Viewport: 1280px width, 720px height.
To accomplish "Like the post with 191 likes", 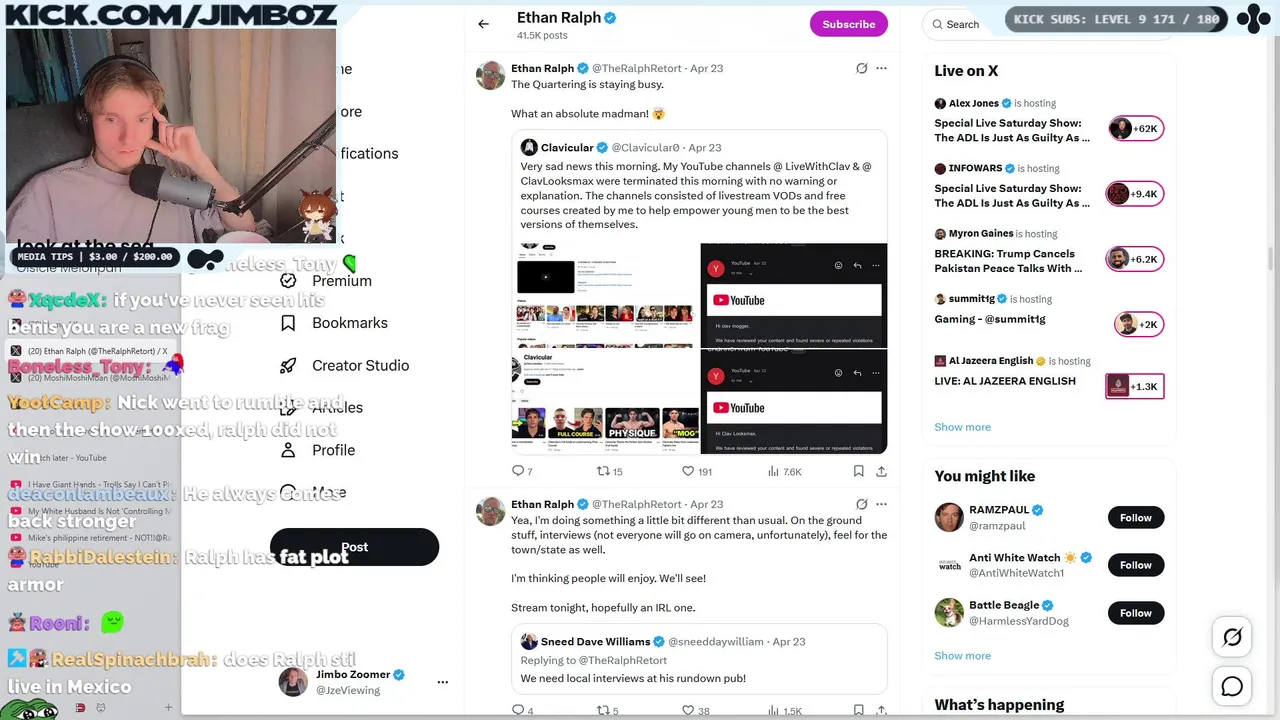I will (x=697, y=471).
